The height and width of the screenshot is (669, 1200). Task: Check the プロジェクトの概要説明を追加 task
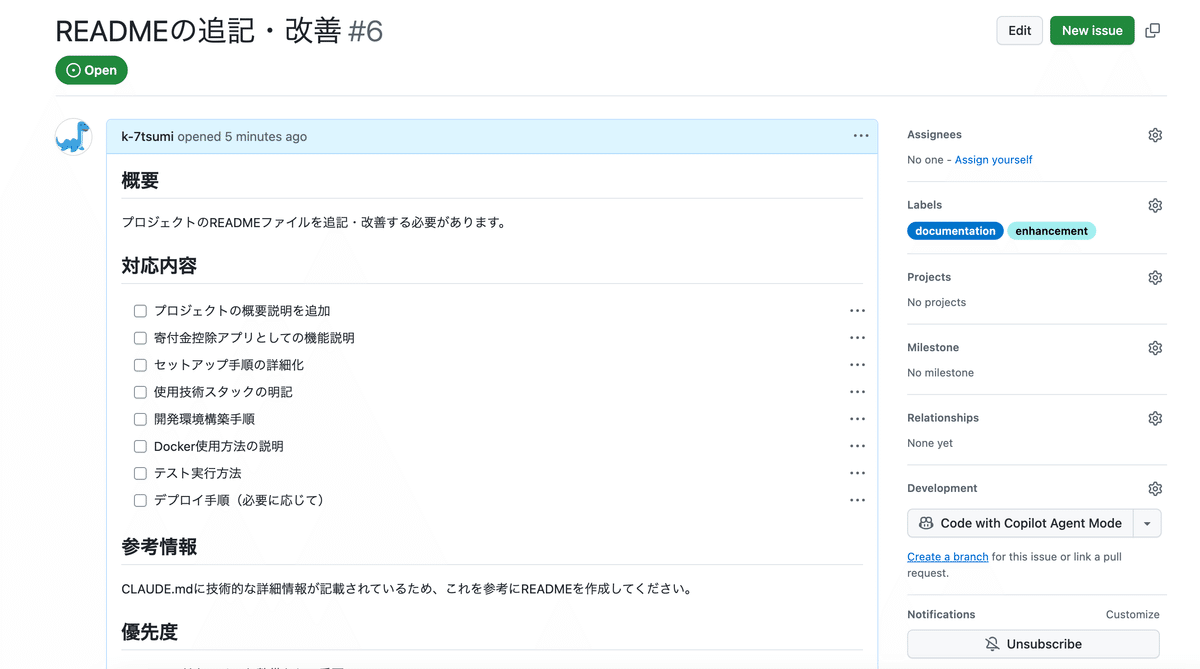[140, 310]
